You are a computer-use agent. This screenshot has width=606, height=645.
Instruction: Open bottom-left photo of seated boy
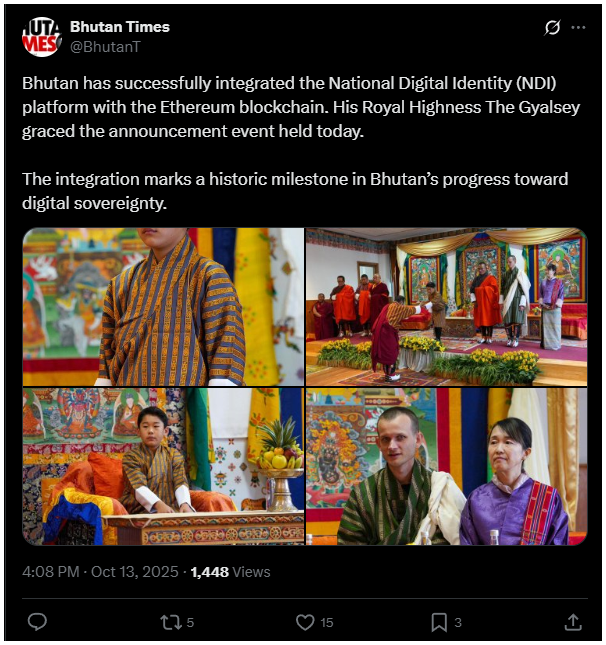163,467
